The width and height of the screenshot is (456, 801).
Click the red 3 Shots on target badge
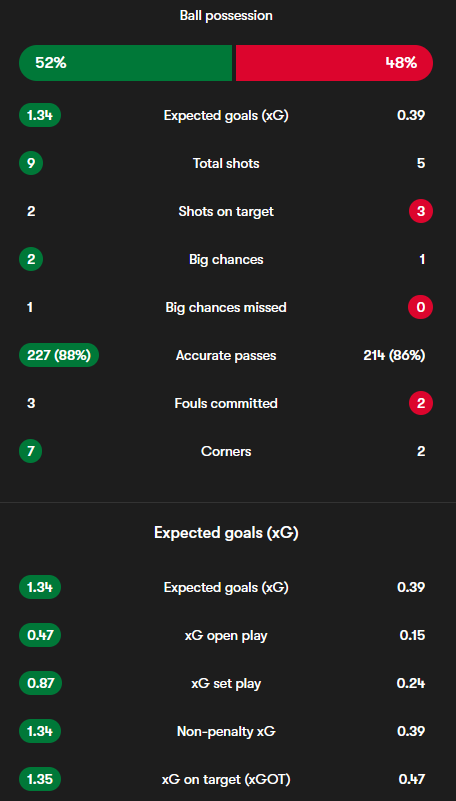(421, 211)
